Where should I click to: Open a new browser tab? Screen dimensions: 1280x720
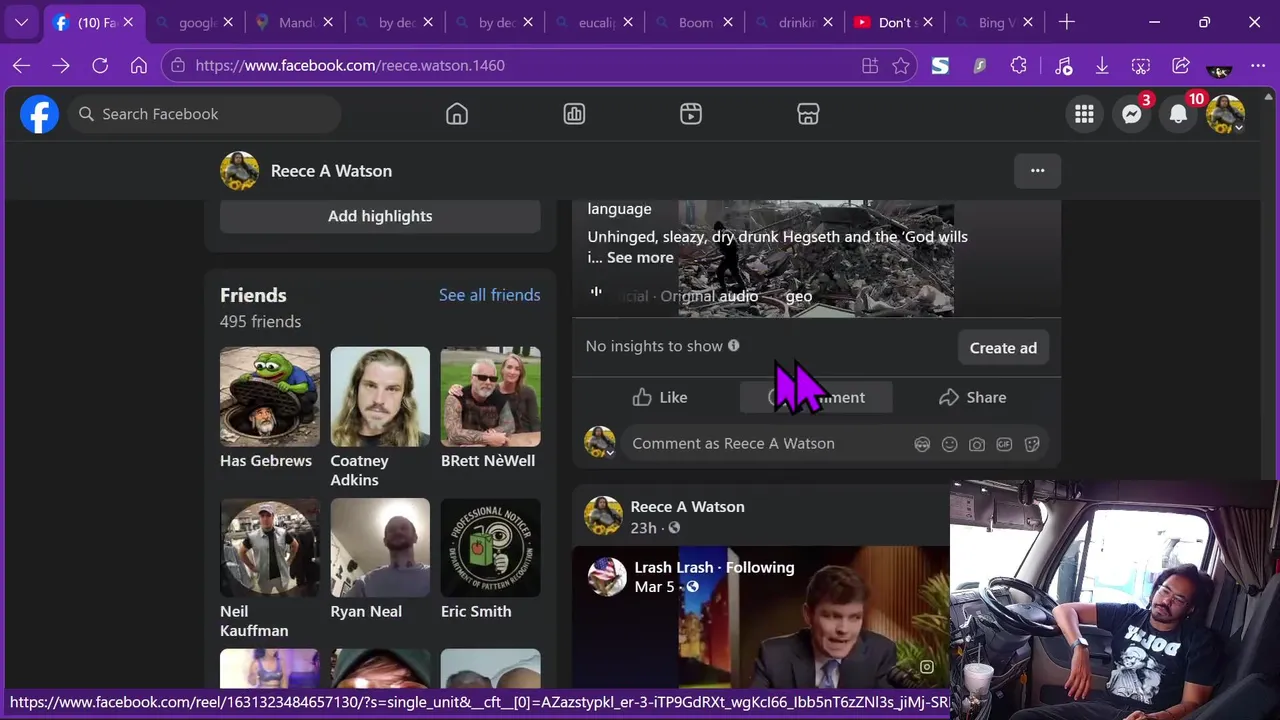(1067, 22)
